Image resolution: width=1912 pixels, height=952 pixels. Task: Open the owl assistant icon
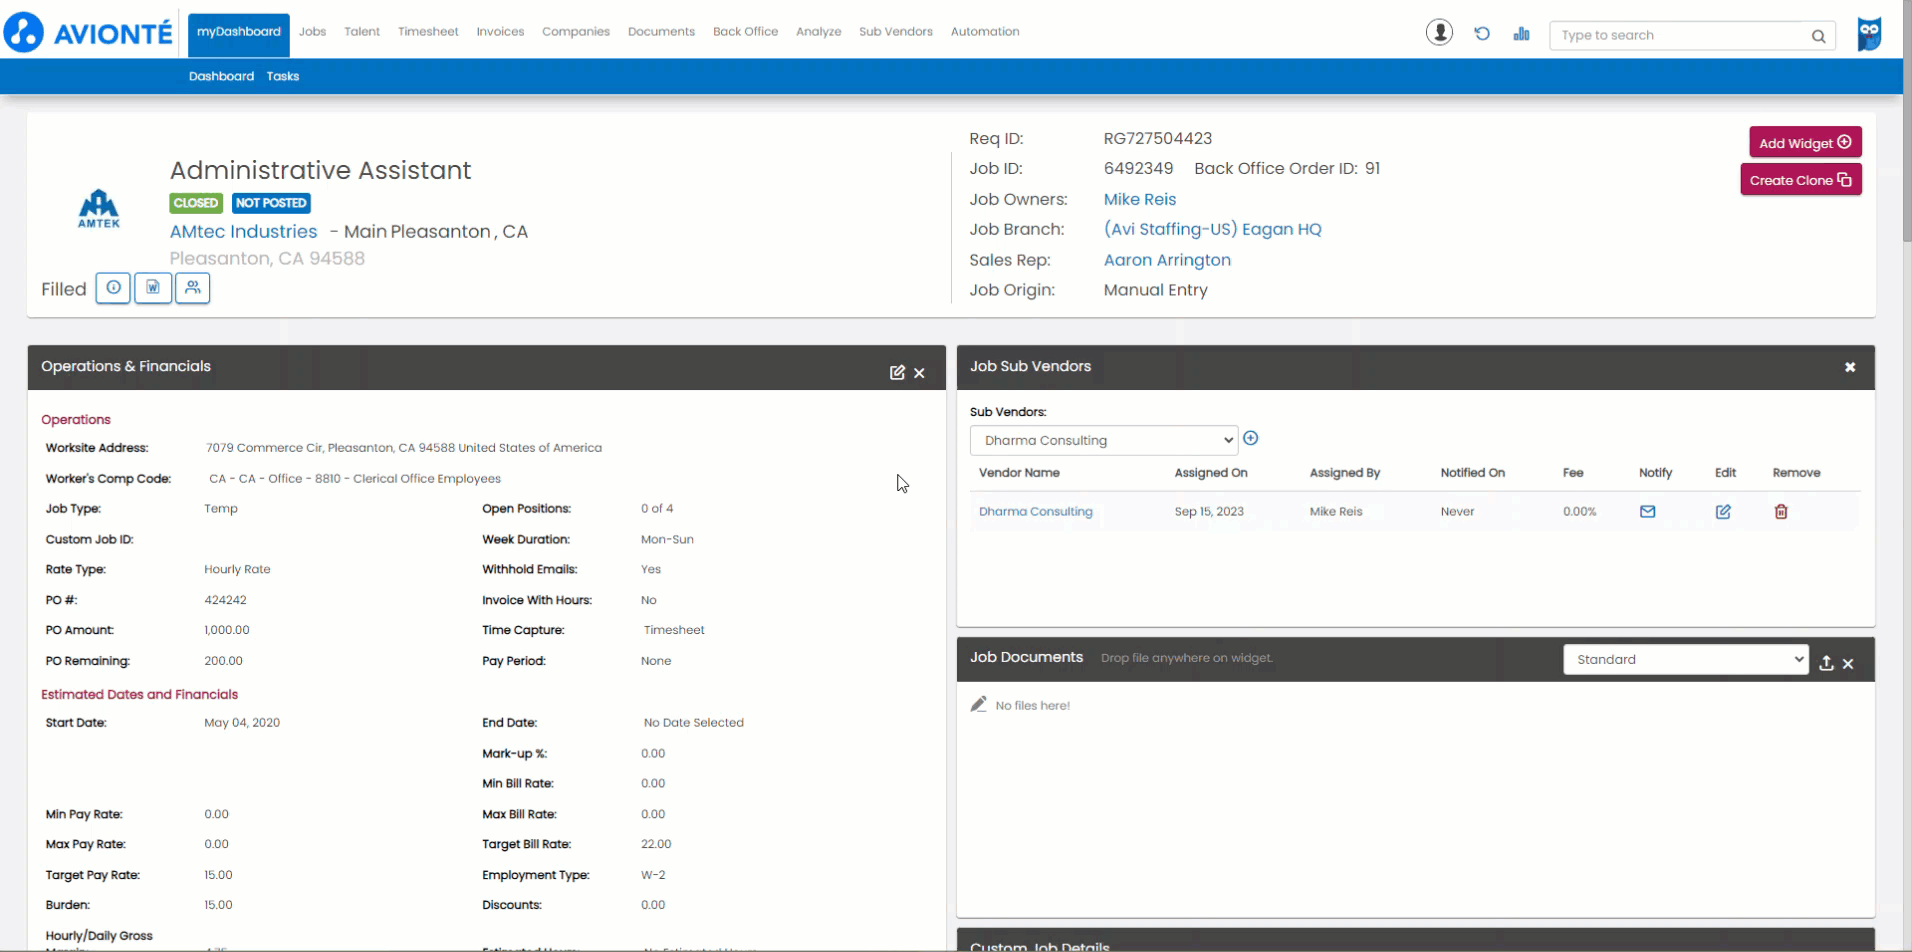click(x=1869, y=34)
